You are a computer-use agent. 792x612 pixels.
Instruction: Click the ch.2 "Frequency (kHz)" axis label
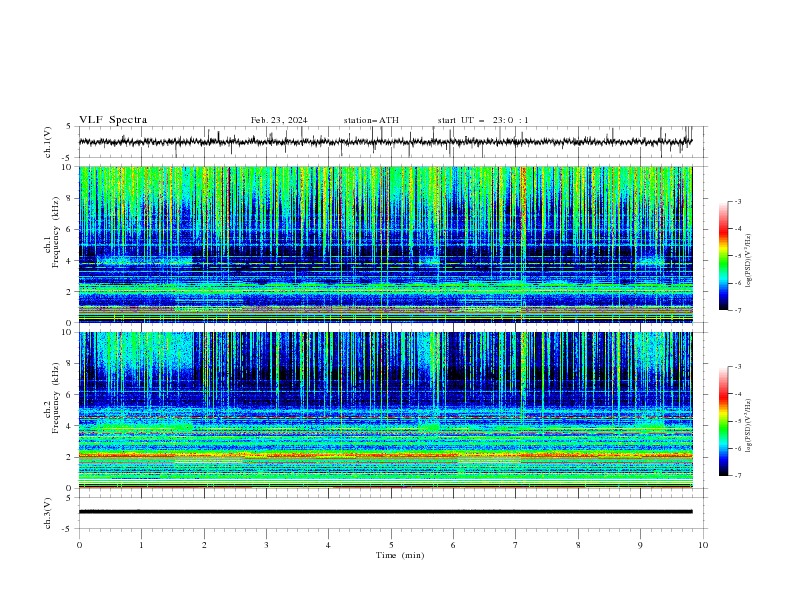coord(56,397)
